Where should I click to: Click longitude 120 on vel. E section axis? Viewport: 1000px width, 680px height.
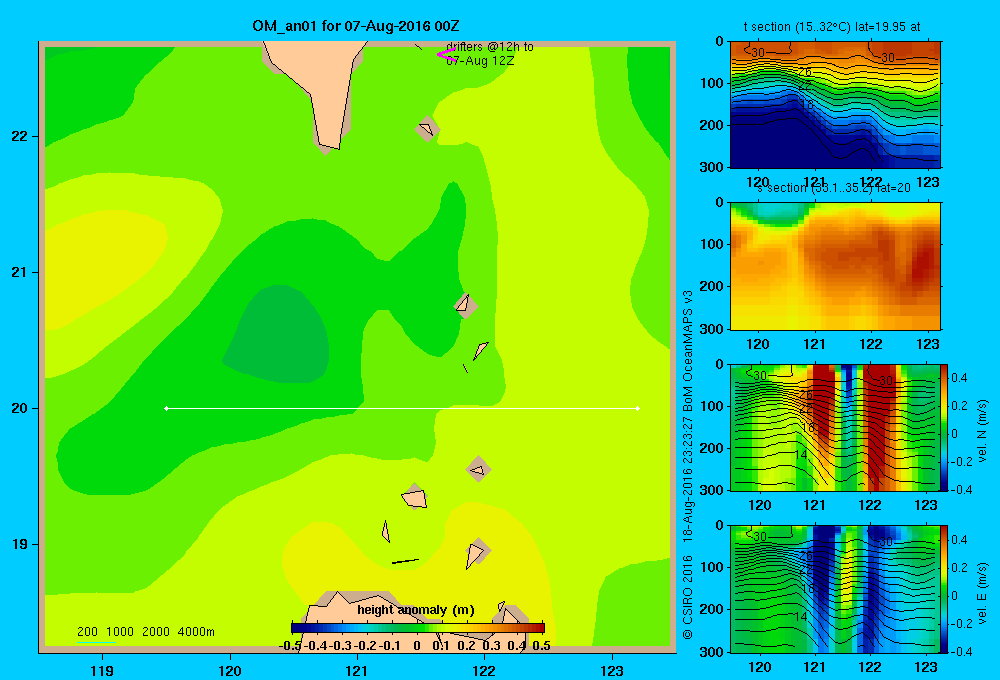[x=759, y=667]
